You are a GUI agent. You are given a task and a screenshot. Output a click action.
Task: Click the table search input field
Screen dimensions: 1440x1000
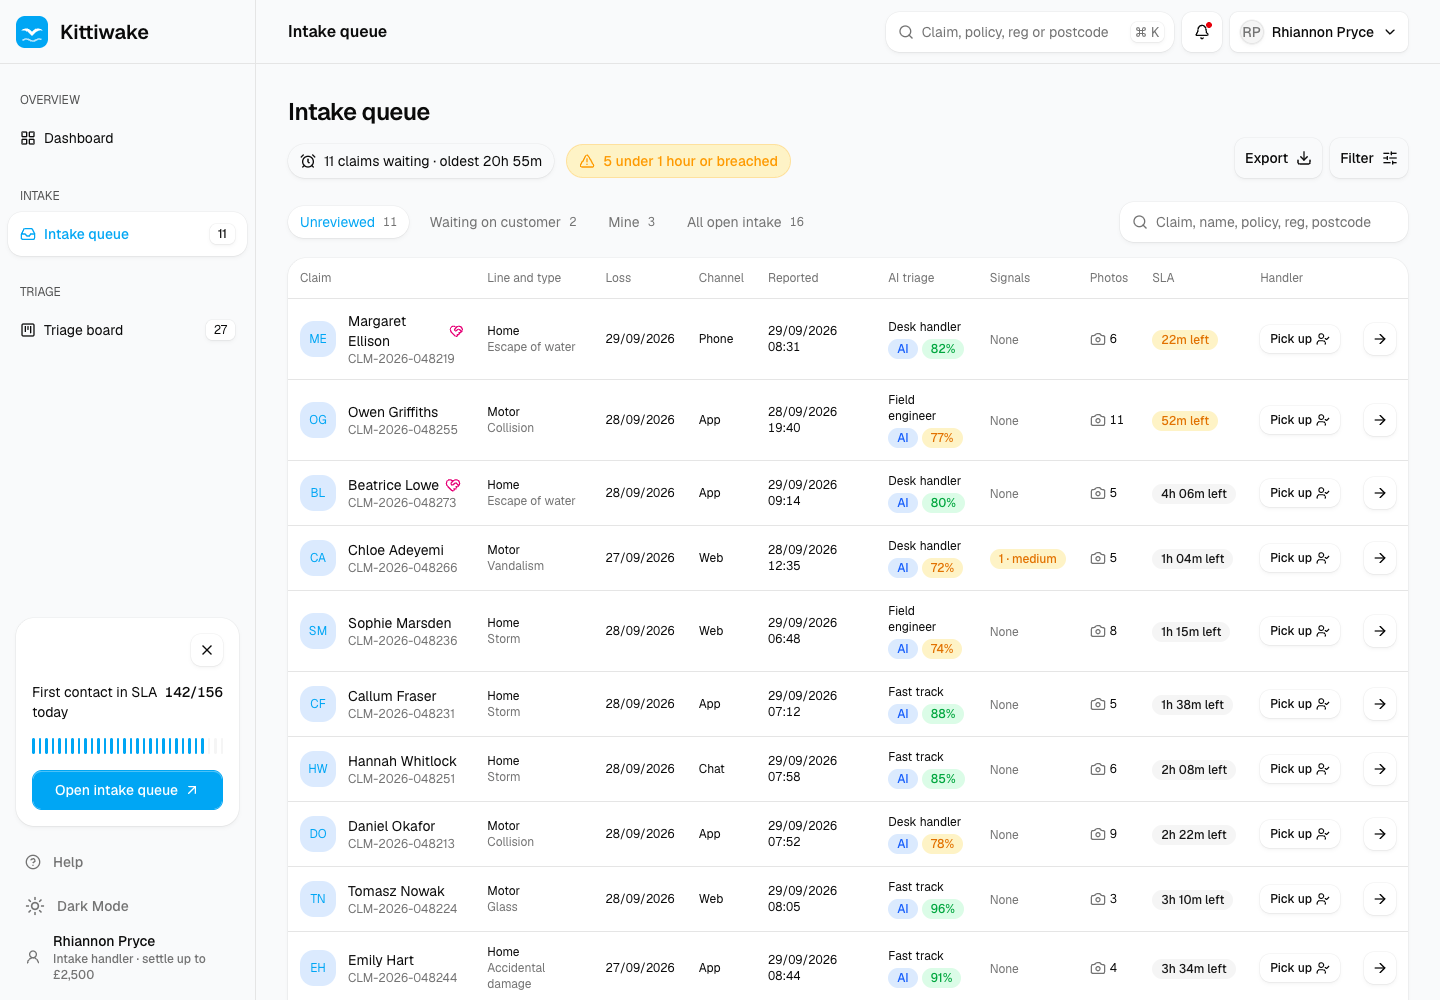pos(1264,222)
